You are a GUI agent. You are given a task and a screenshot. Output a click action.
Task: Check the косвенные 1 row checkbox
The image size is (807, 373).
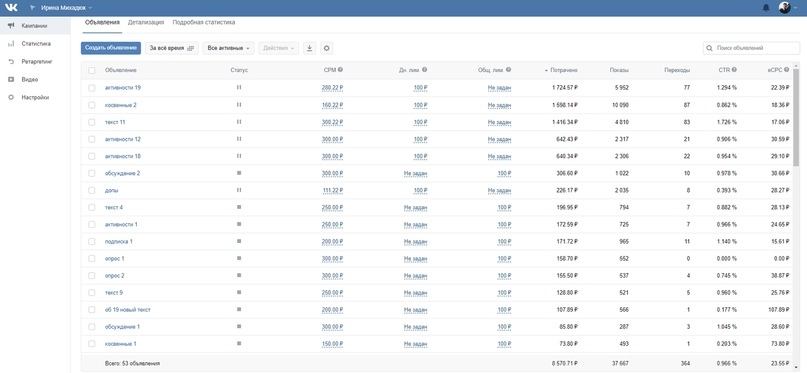coord(92,344)
